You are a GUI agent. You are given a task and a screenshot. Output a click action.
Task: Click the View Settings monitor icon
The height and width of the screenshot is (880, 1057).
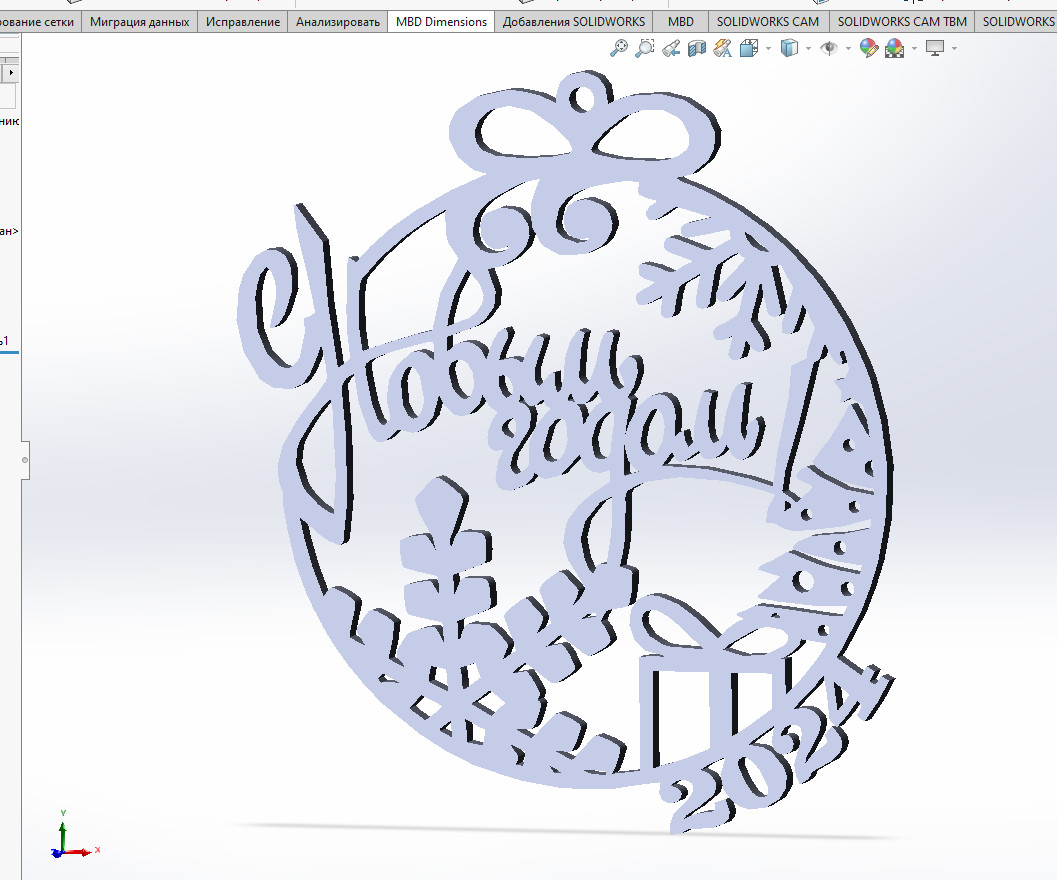(935, 49)
